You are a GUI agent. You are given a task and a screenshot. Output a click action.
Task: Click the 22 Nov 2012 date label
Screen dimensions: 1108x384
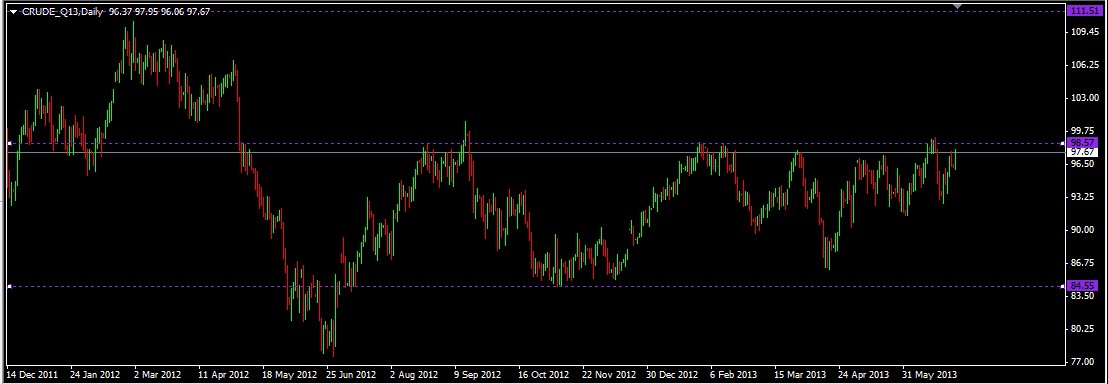point(608,374)
